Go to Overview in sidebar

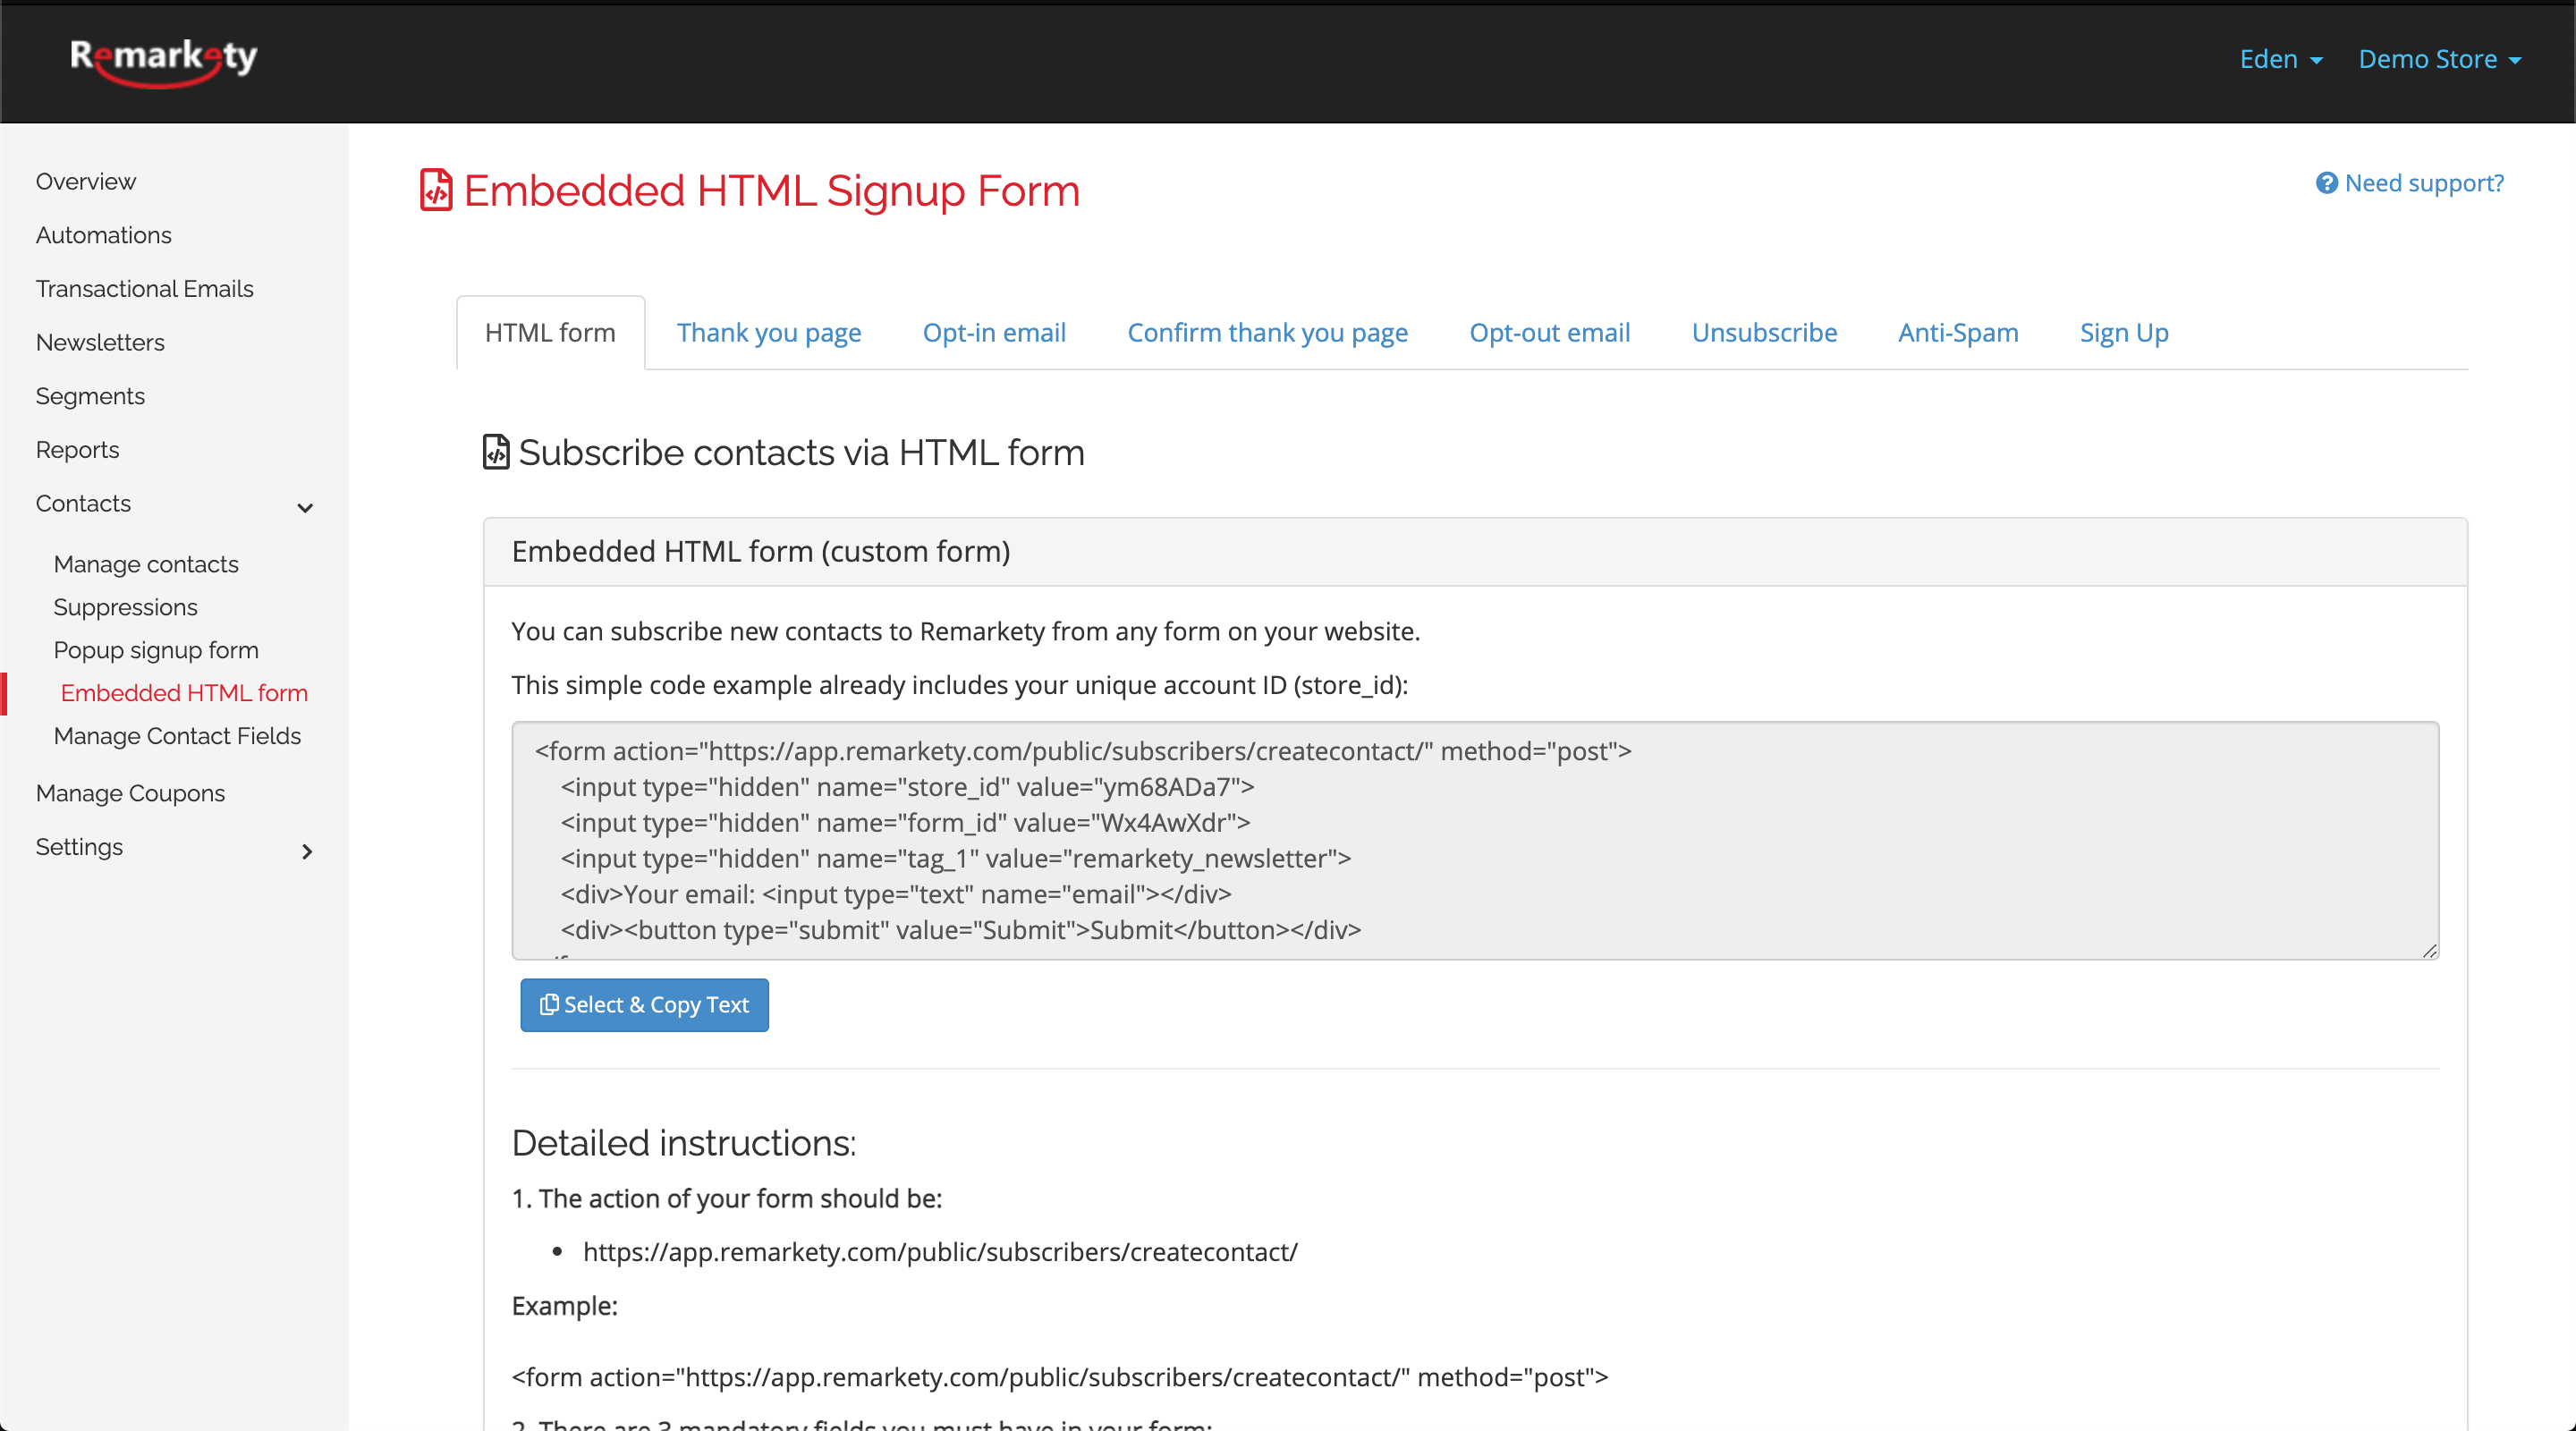click(85, 181)
